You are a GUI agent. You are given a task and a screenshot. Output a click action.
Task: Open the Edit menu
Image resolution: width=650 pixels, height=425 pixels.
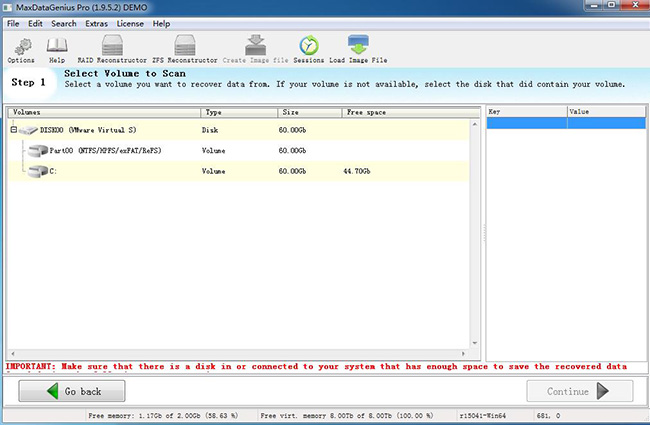pyautogui.click(x=35, y=24)
